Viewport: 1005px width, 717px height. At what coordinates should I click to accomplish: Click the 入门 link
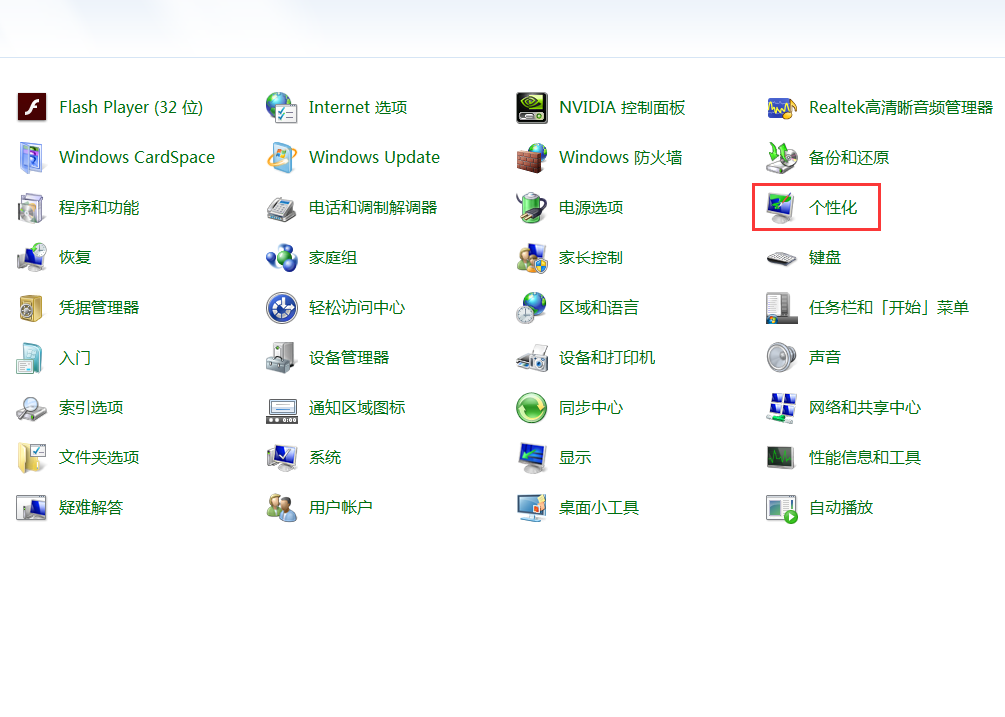pyautogui.click(x=75, y=358)
